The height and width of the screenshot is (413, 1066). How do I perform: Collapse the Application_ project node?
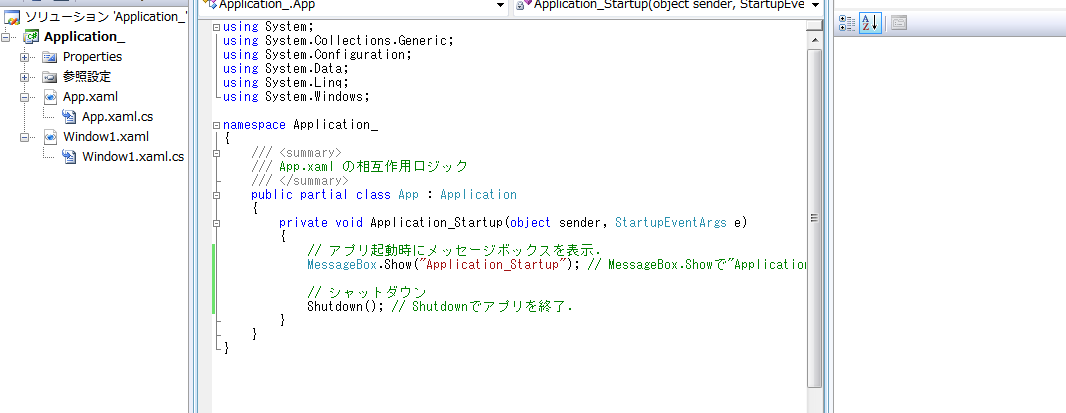[6, 37]
